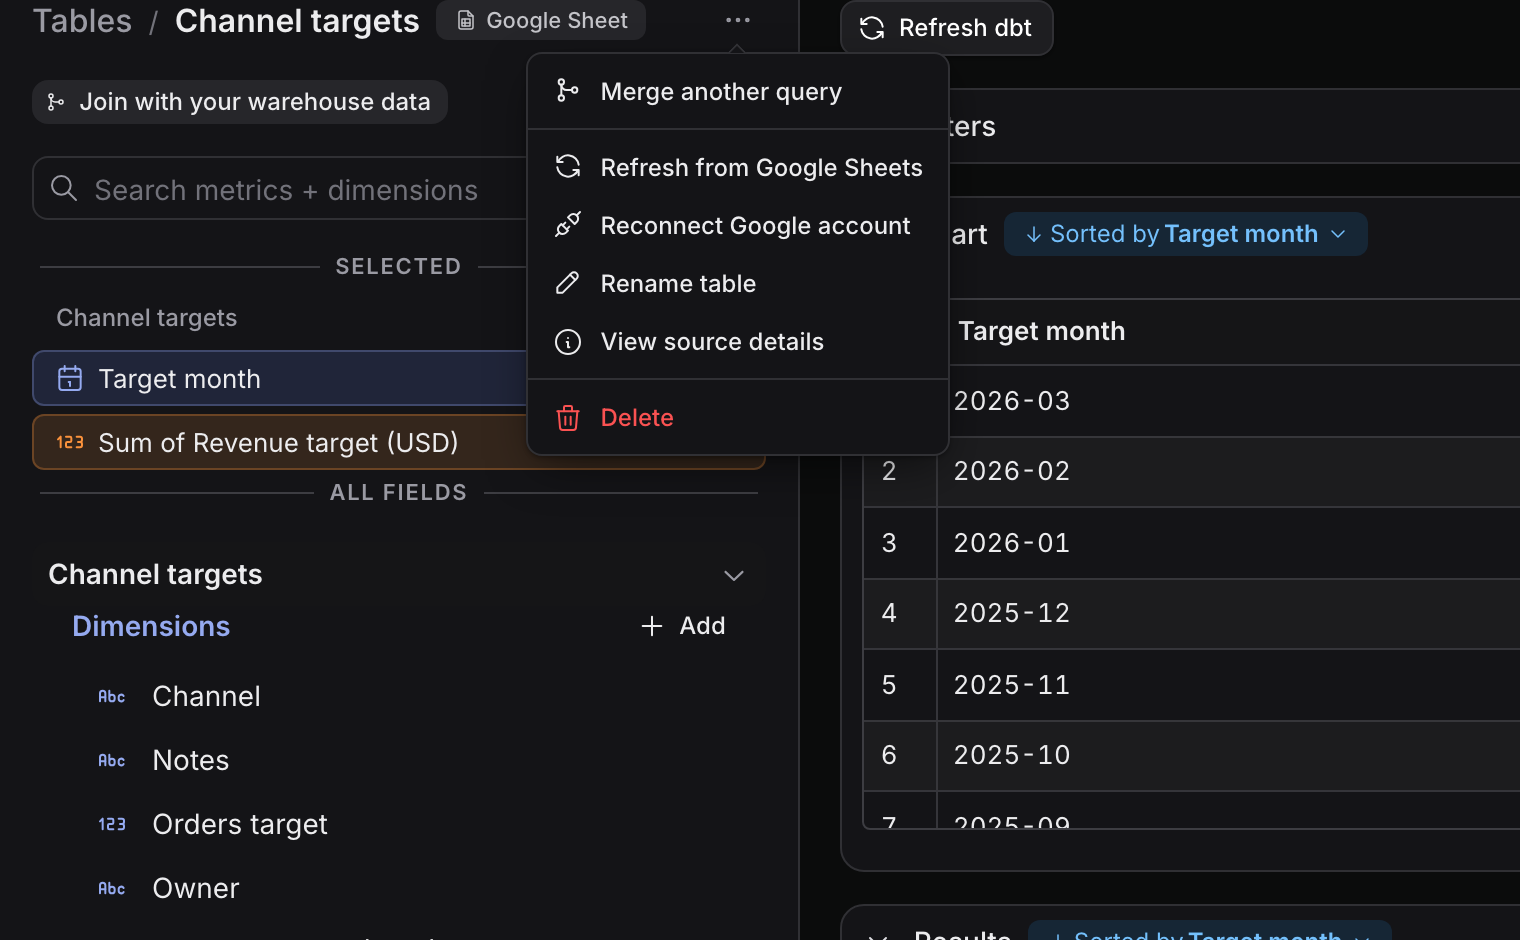Select the Channel dimension name

pyautogui.click(x=206, y=696)
